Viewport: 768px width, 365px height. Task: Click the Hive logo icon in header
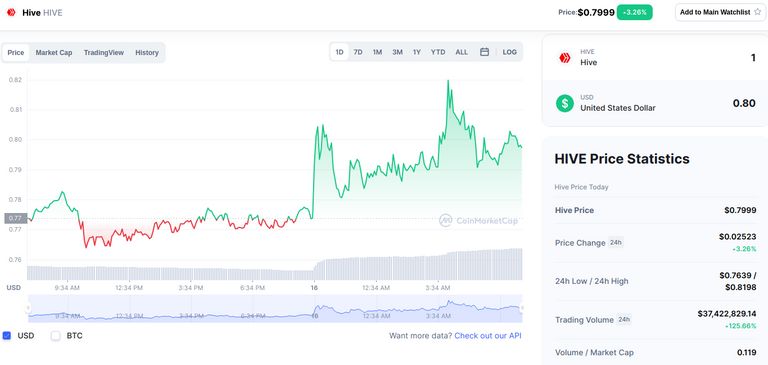11,13
